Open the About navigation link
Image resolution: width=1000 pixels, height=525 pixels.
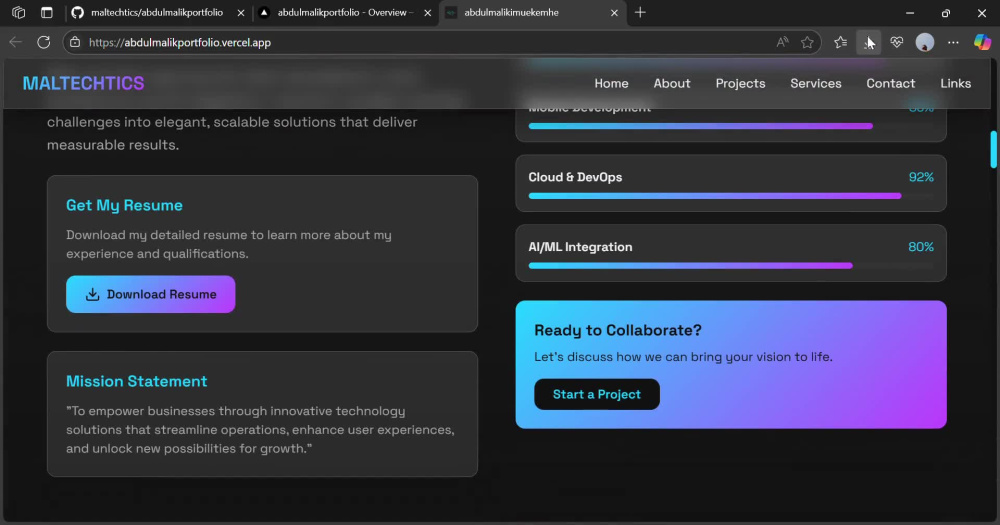click(672, 84)
